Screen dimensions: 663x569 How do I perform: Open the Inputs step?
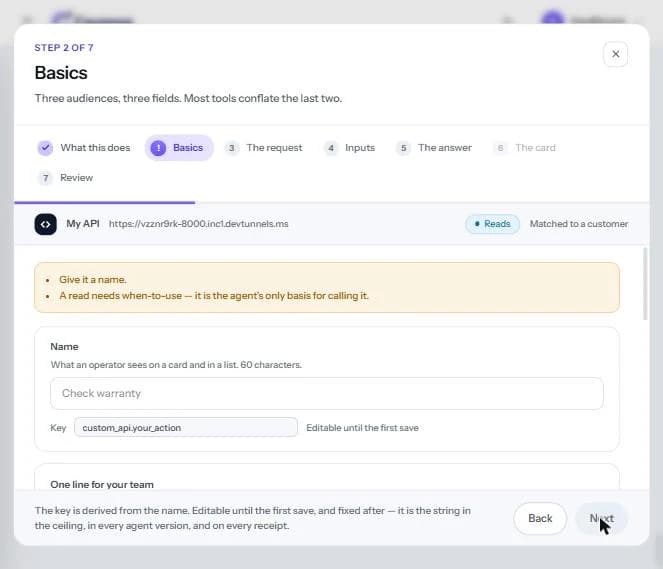350,148
